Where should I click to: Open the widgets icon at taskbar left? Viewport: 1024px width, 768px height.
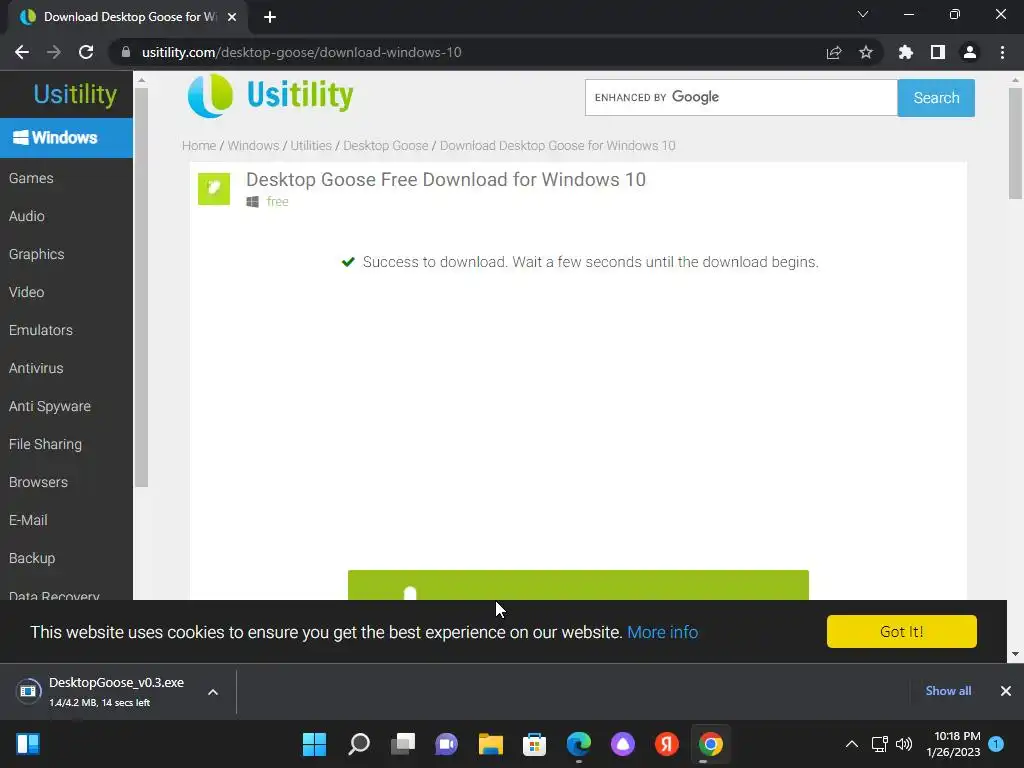click(x=28, y=744)
